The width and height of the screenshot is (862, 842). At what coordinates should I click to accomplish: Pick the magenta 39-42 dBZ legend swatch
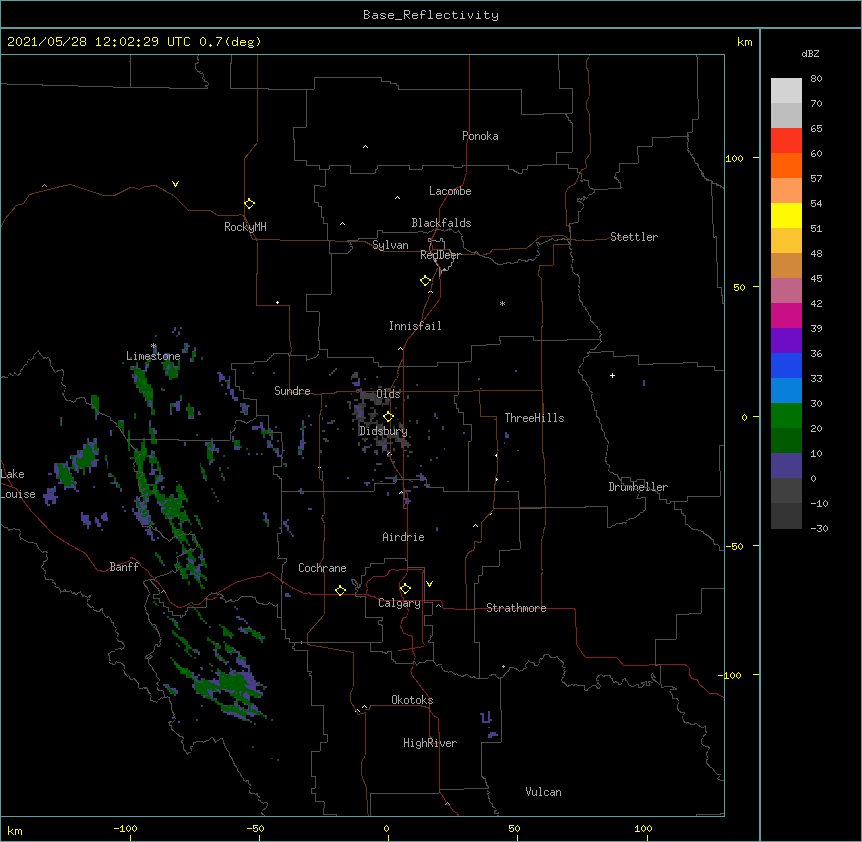[x=786, y=316]
